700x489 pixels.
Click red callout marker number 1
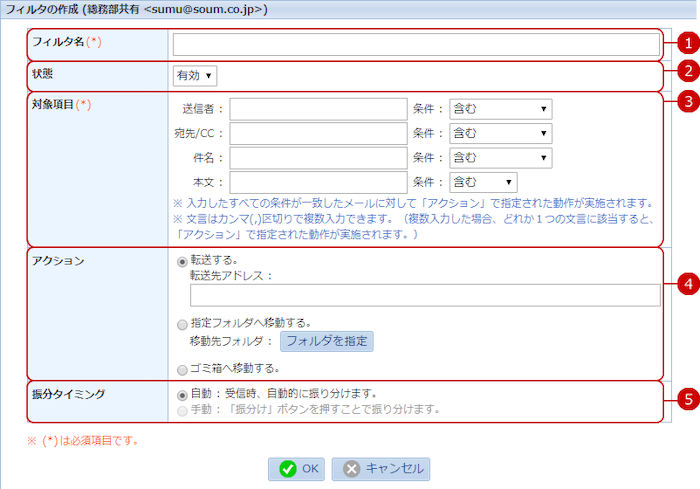click(x=686, y=43)
